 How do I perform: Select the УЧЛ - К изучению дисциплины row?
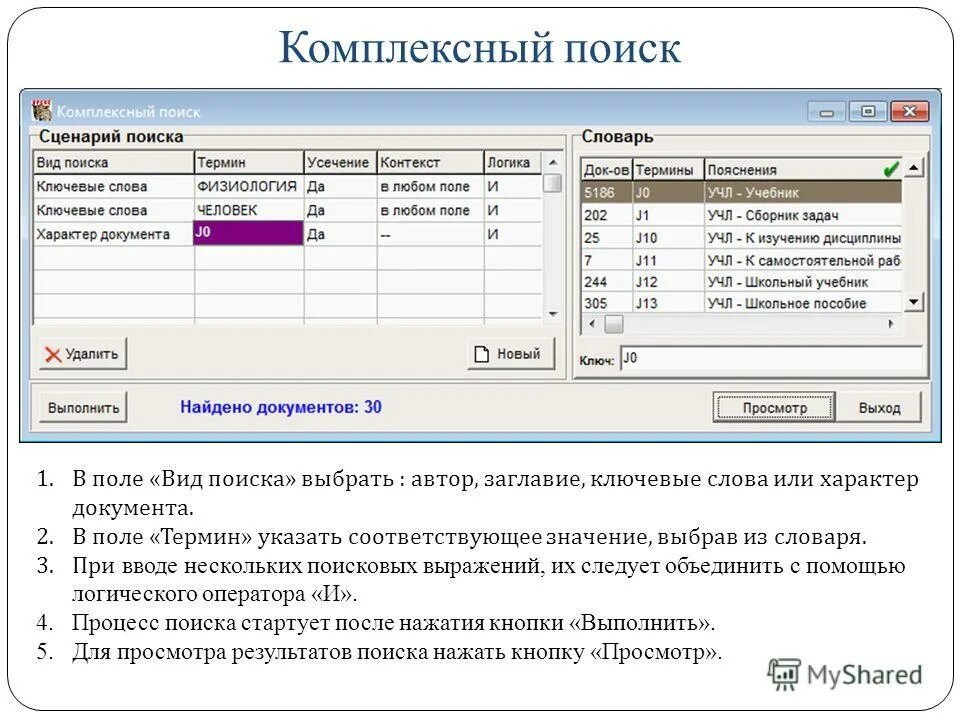[x=741, y=238]
